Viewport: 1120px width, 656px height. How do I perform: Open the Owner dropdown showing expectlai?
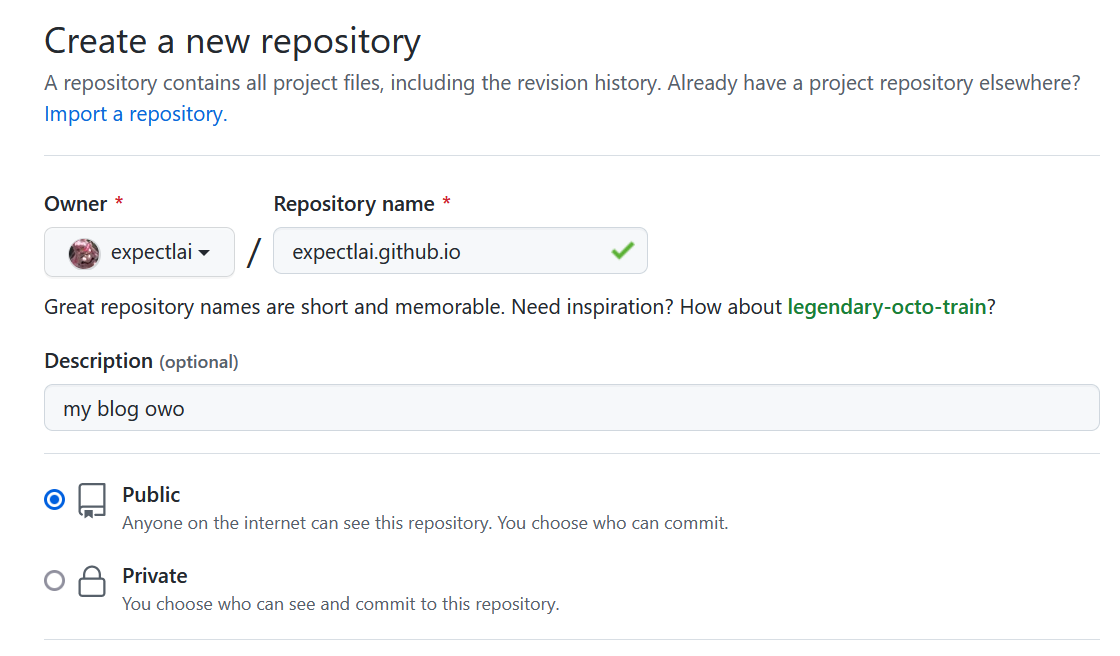(139, 252)
